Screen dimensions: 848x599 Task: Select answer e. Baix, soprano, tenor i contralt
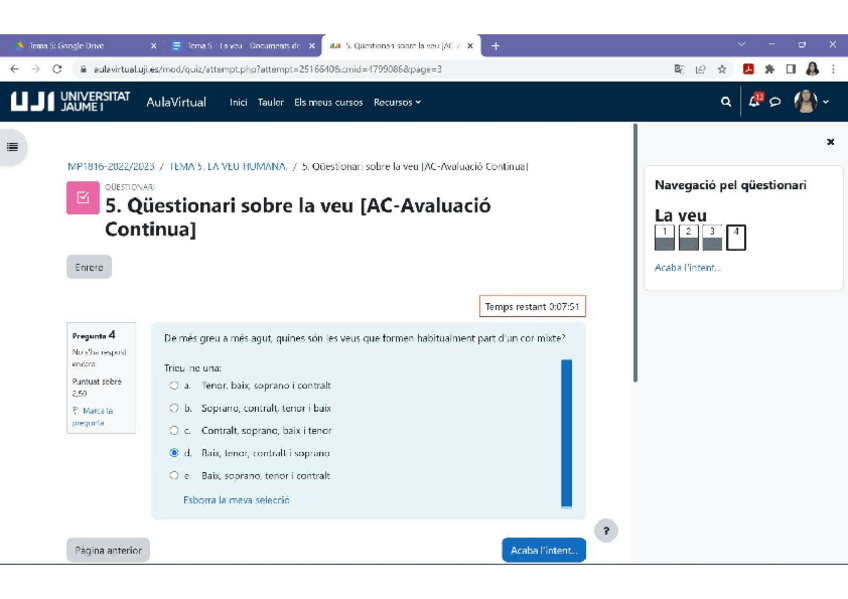[174, 476]
